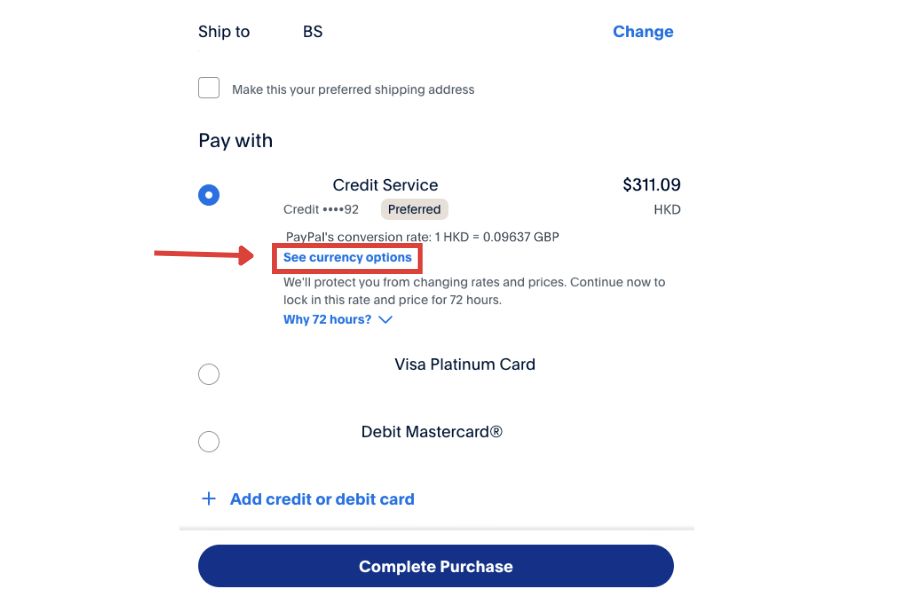The width and height of the screenshot is (900, 600).
Task: Choose the Visa Platinum Card radio button
Action: (x=209, y=374)
